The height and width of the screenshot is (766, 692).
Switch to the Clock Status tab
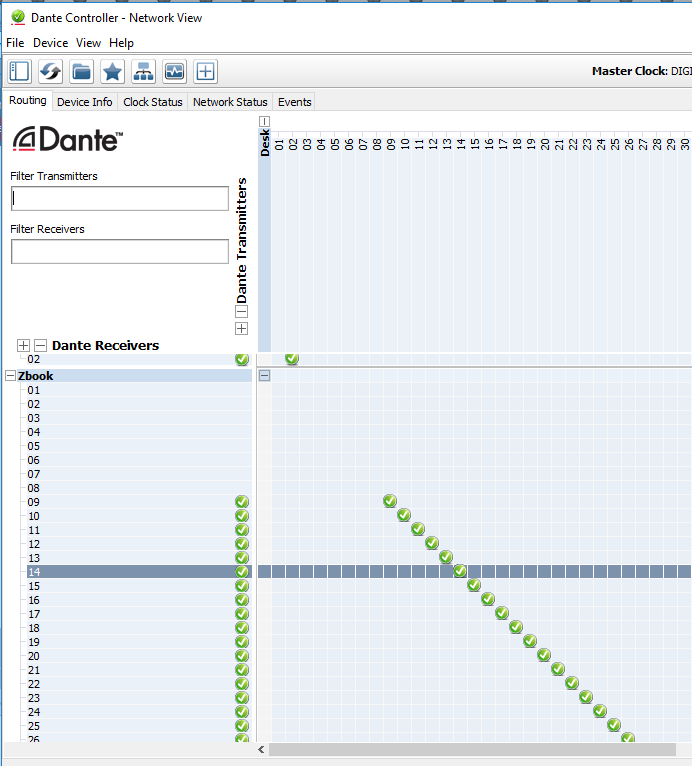pos(152,102)
